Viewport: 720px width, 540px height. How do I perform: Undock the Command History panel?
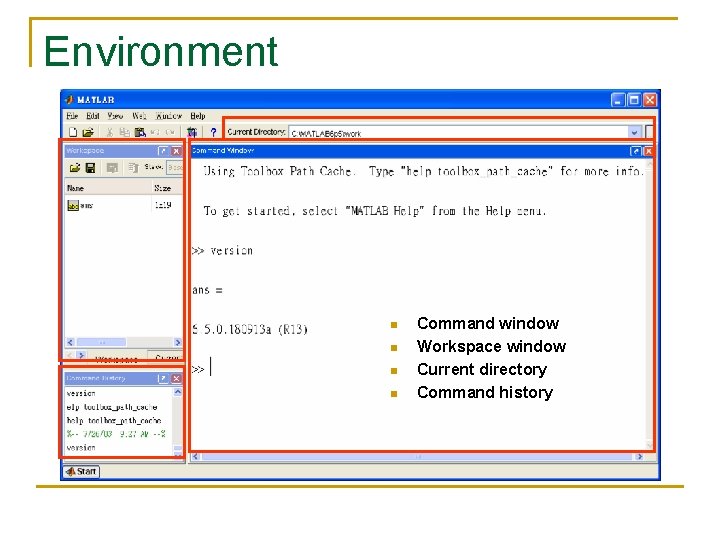coord(163,378)
